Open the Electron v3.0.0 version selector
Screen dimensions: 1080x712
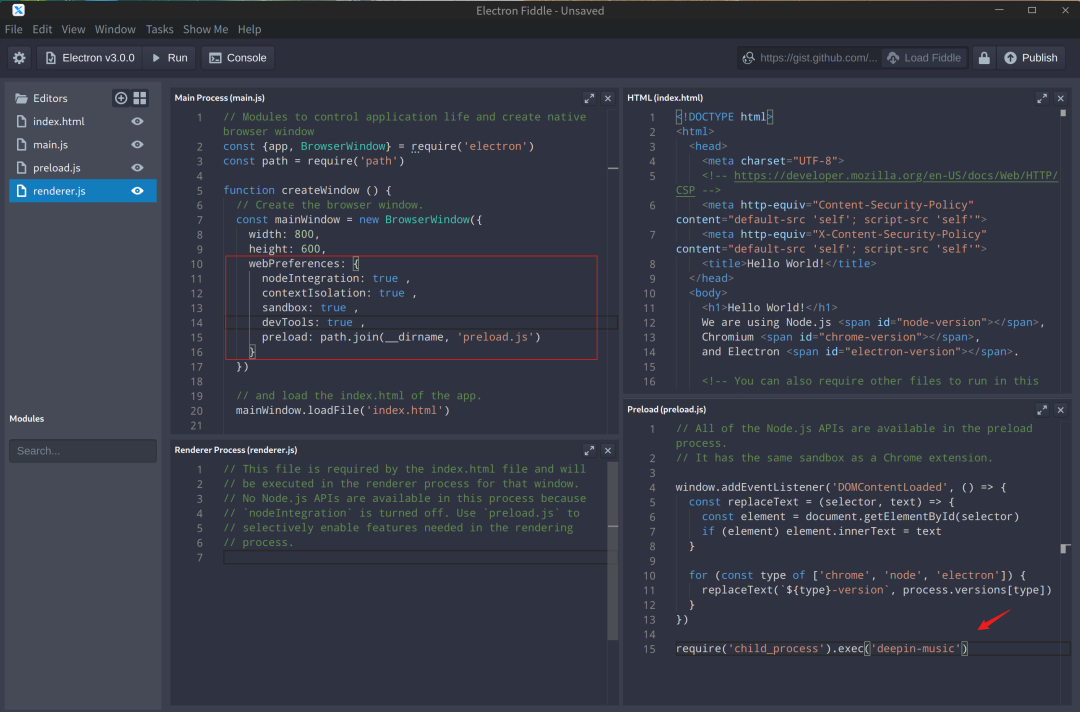[90, 58]
